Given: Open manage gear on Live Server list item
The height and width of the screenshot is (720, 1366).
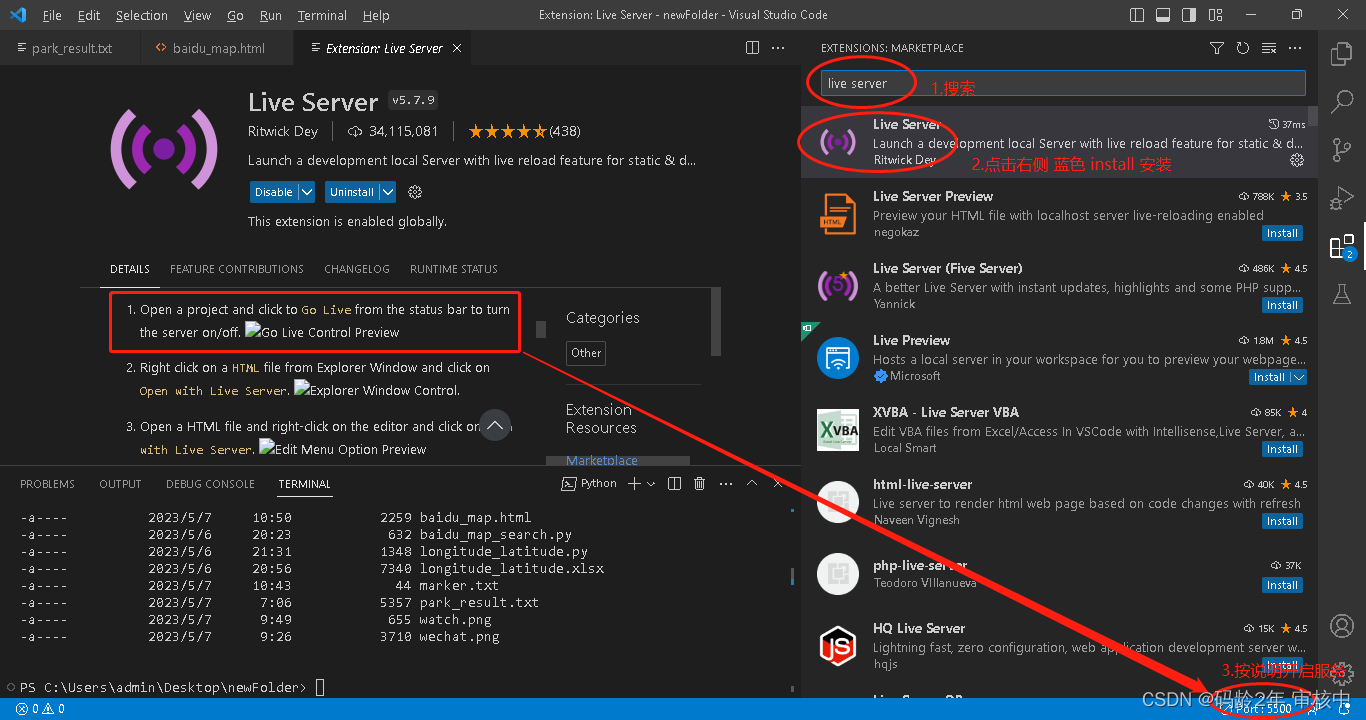Looking at the screenshot, I should coord(1297,160).
